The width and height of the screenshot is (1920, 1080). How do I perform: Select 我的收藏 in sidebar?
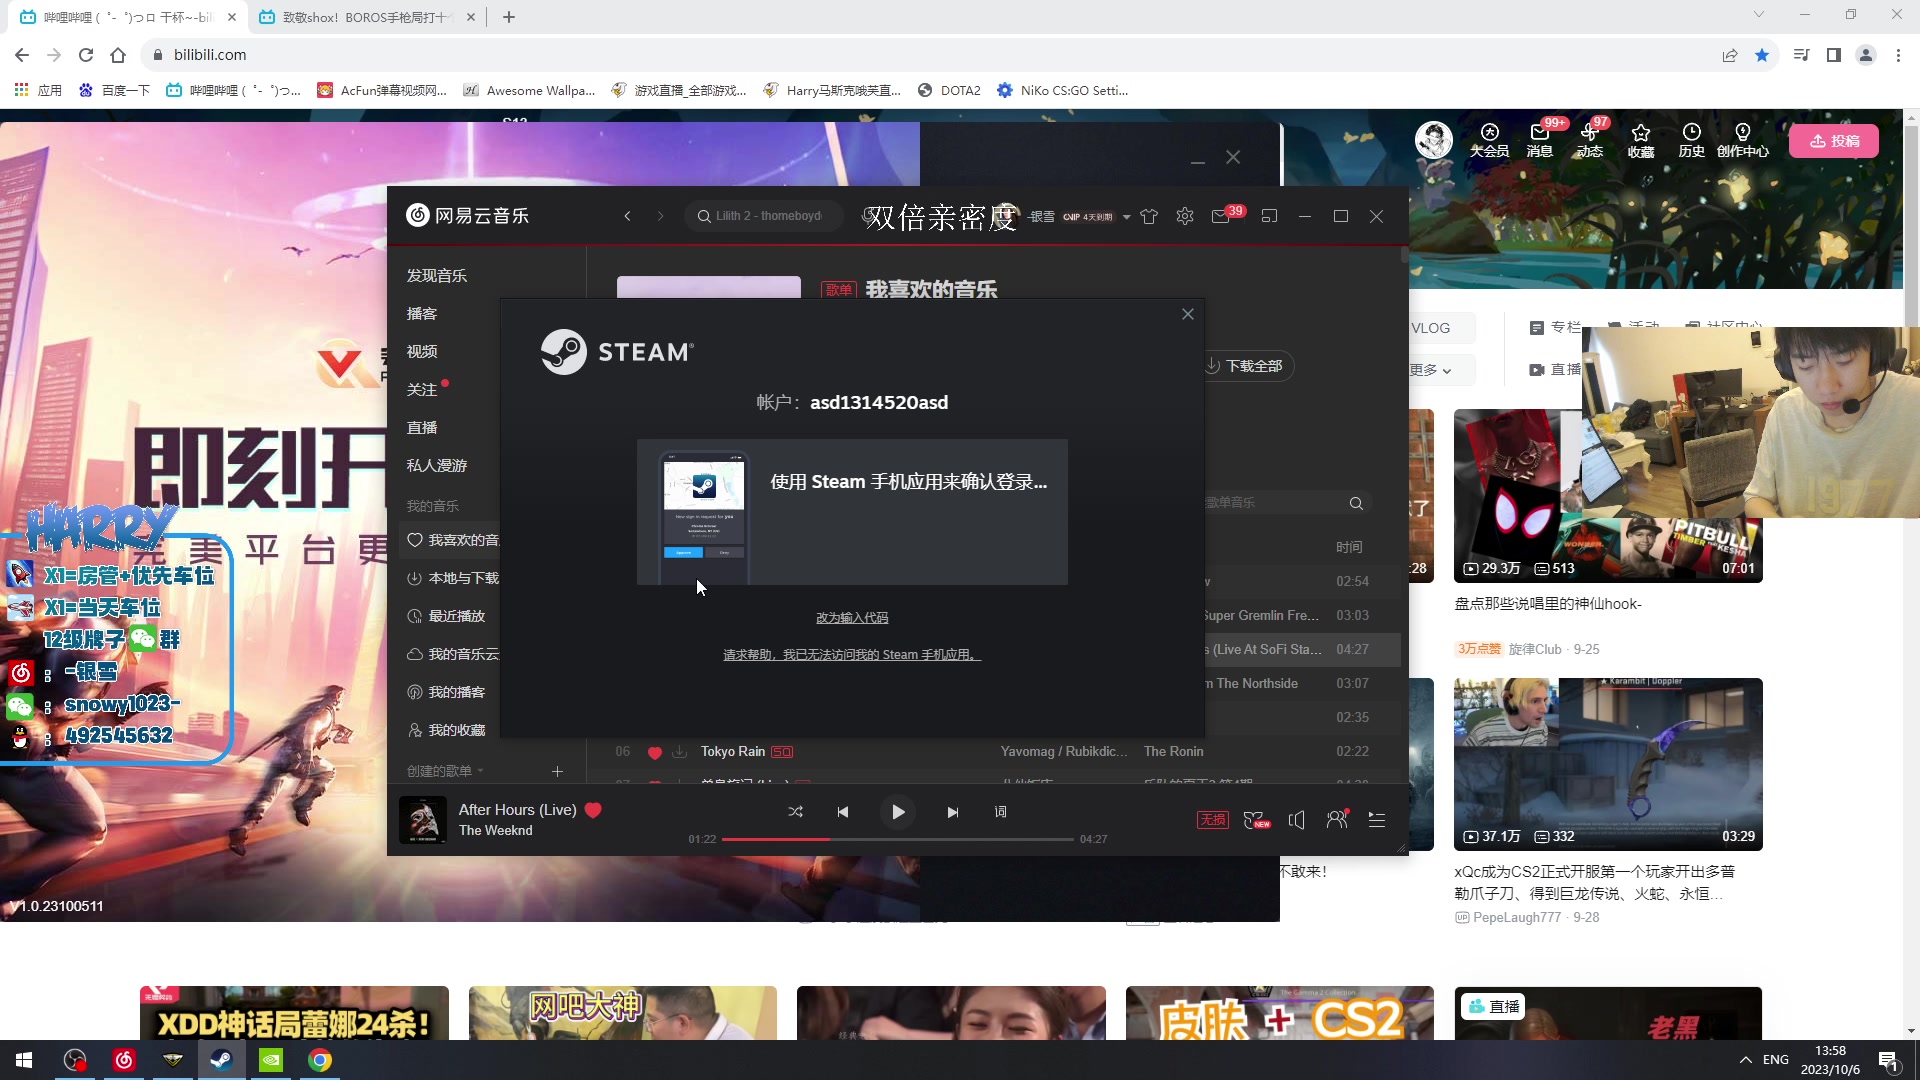446,730
